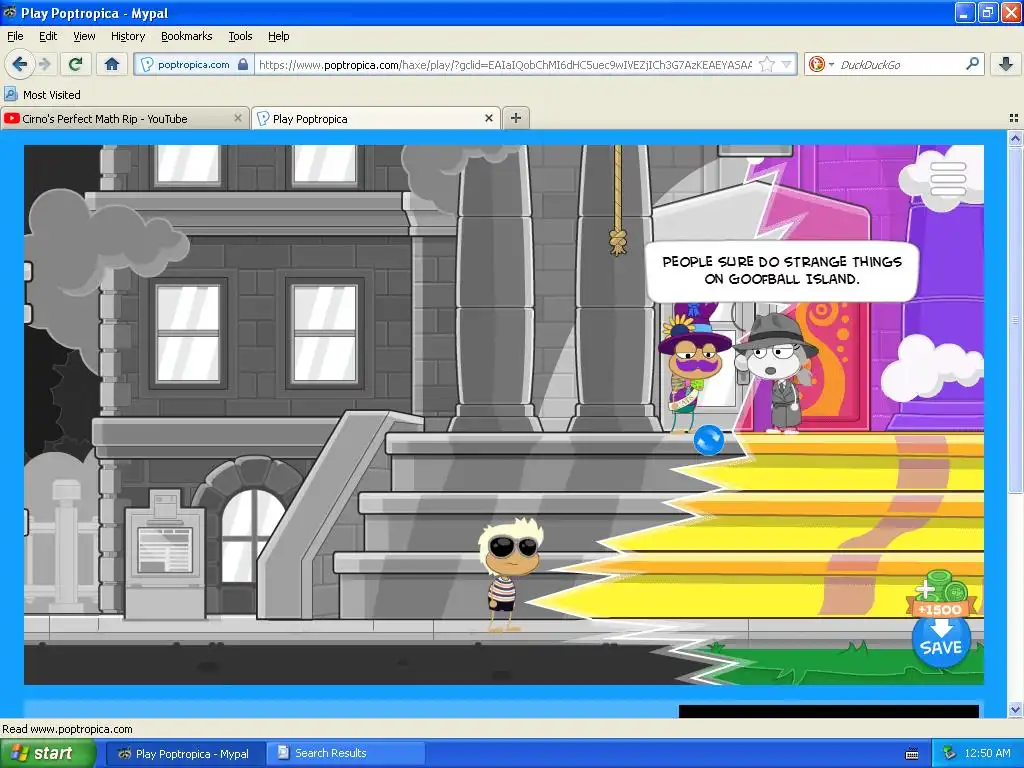Close the Play Poptropica tab
The width and height of the screenshot is (1024, 768).
point(488,118)
